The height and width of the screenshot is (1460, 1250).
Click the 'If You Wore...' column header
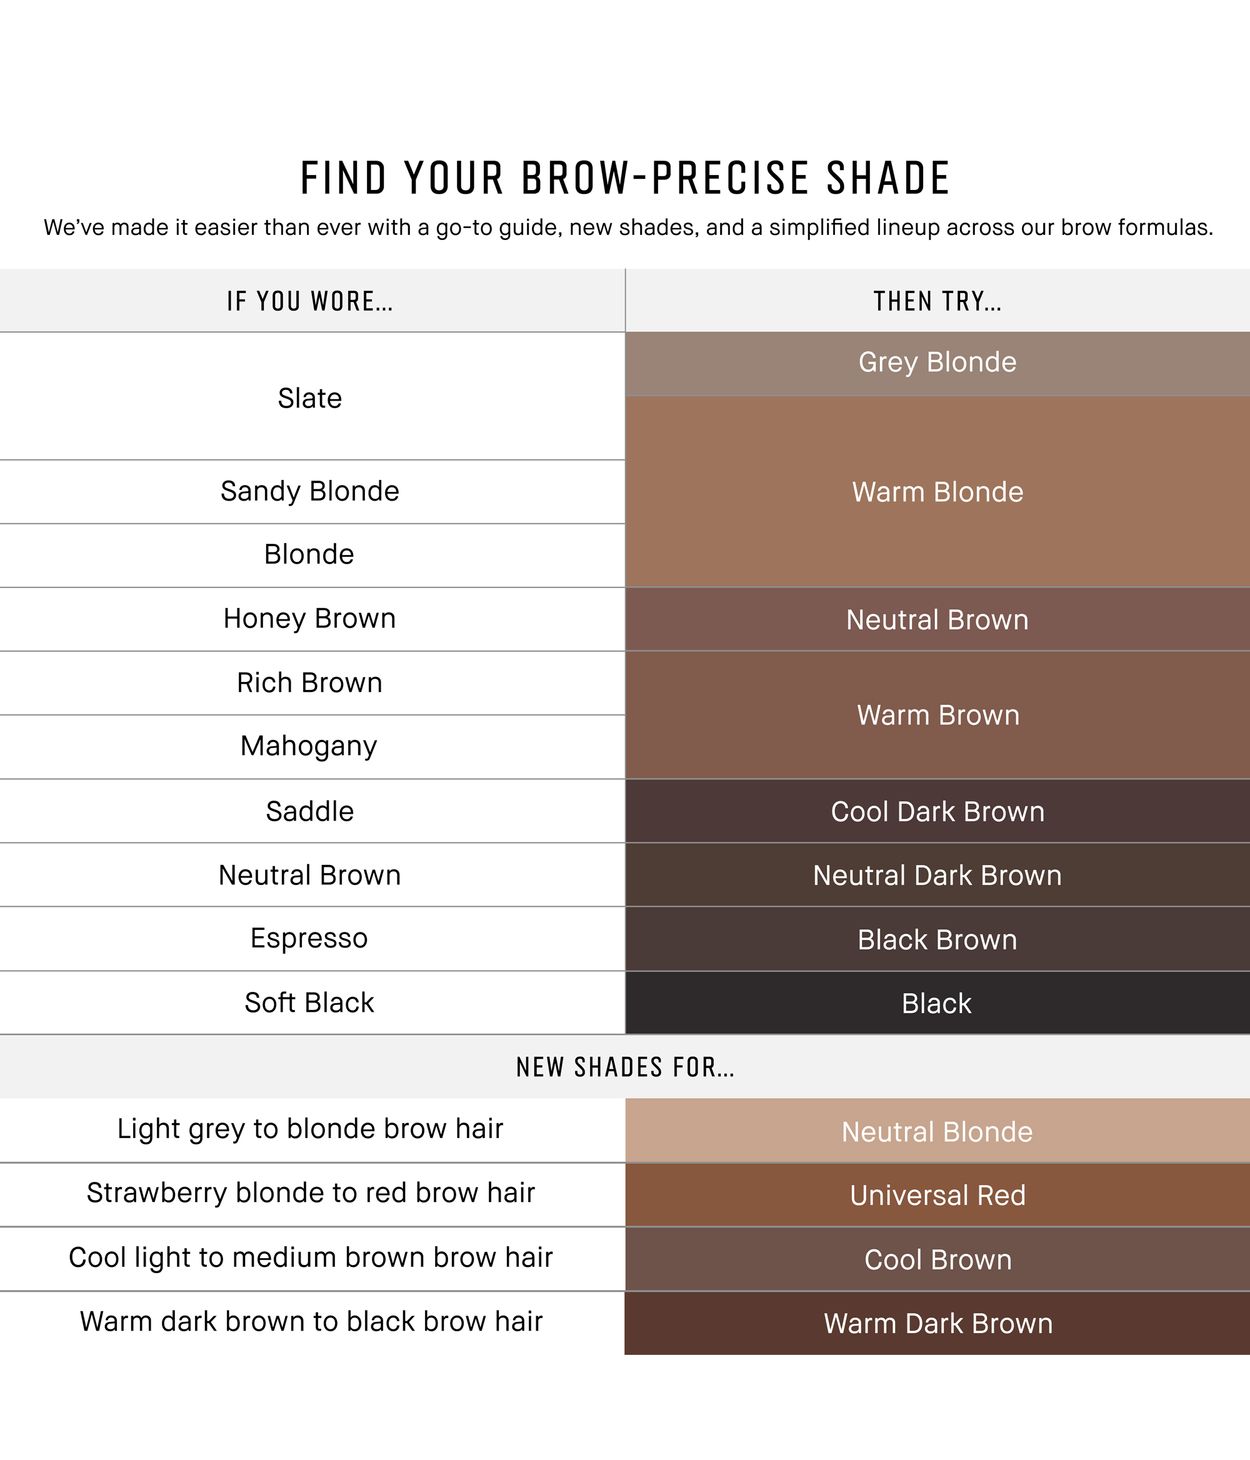[x=310, y=301]
